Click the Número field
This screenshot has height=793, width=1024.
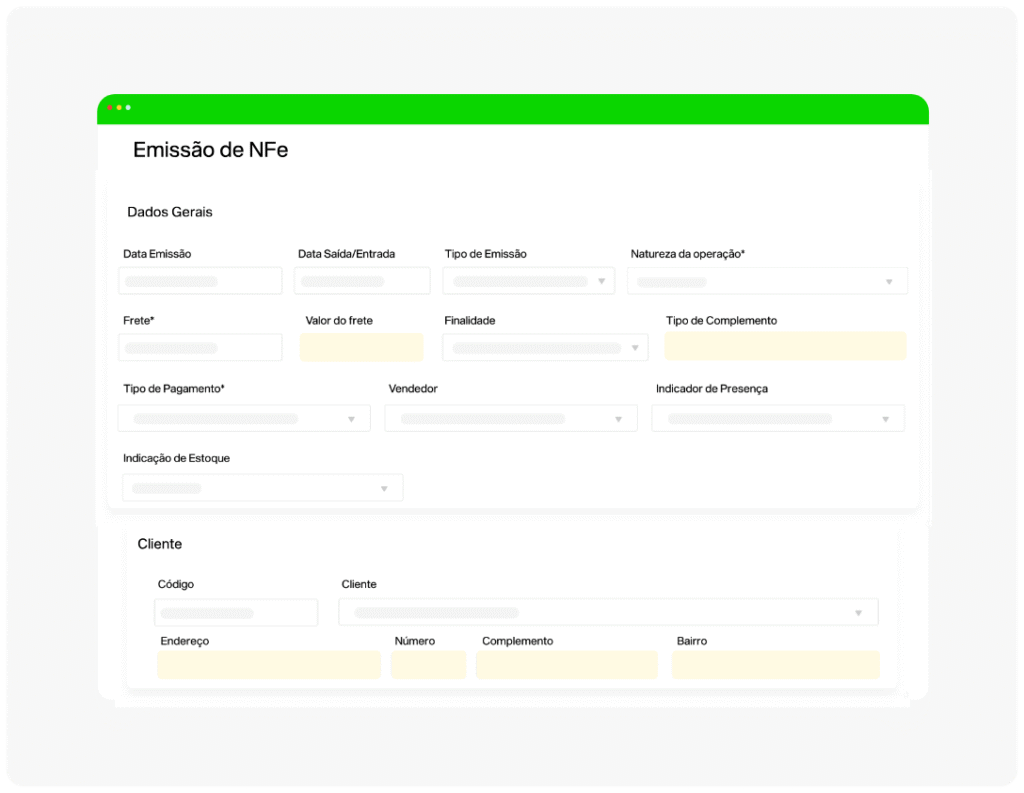pyautogui.click(x=429, y=665)
